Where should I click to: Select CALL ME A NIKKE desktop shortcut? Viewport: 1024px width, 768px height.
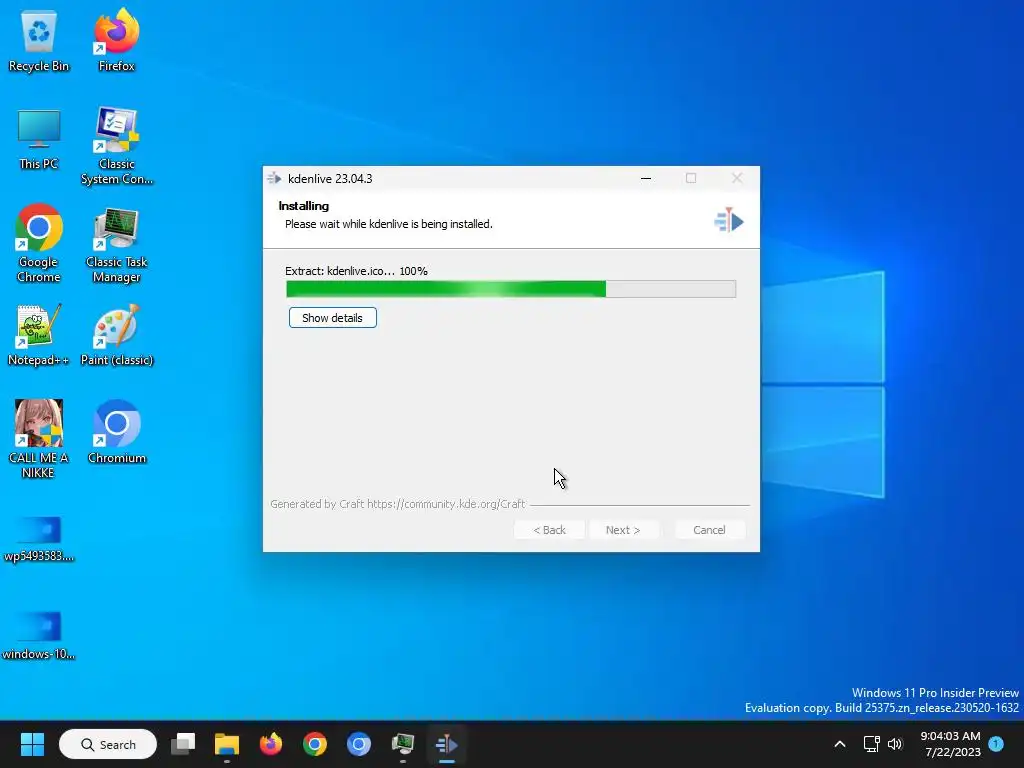pyautogui.click(x=39, y=439)
